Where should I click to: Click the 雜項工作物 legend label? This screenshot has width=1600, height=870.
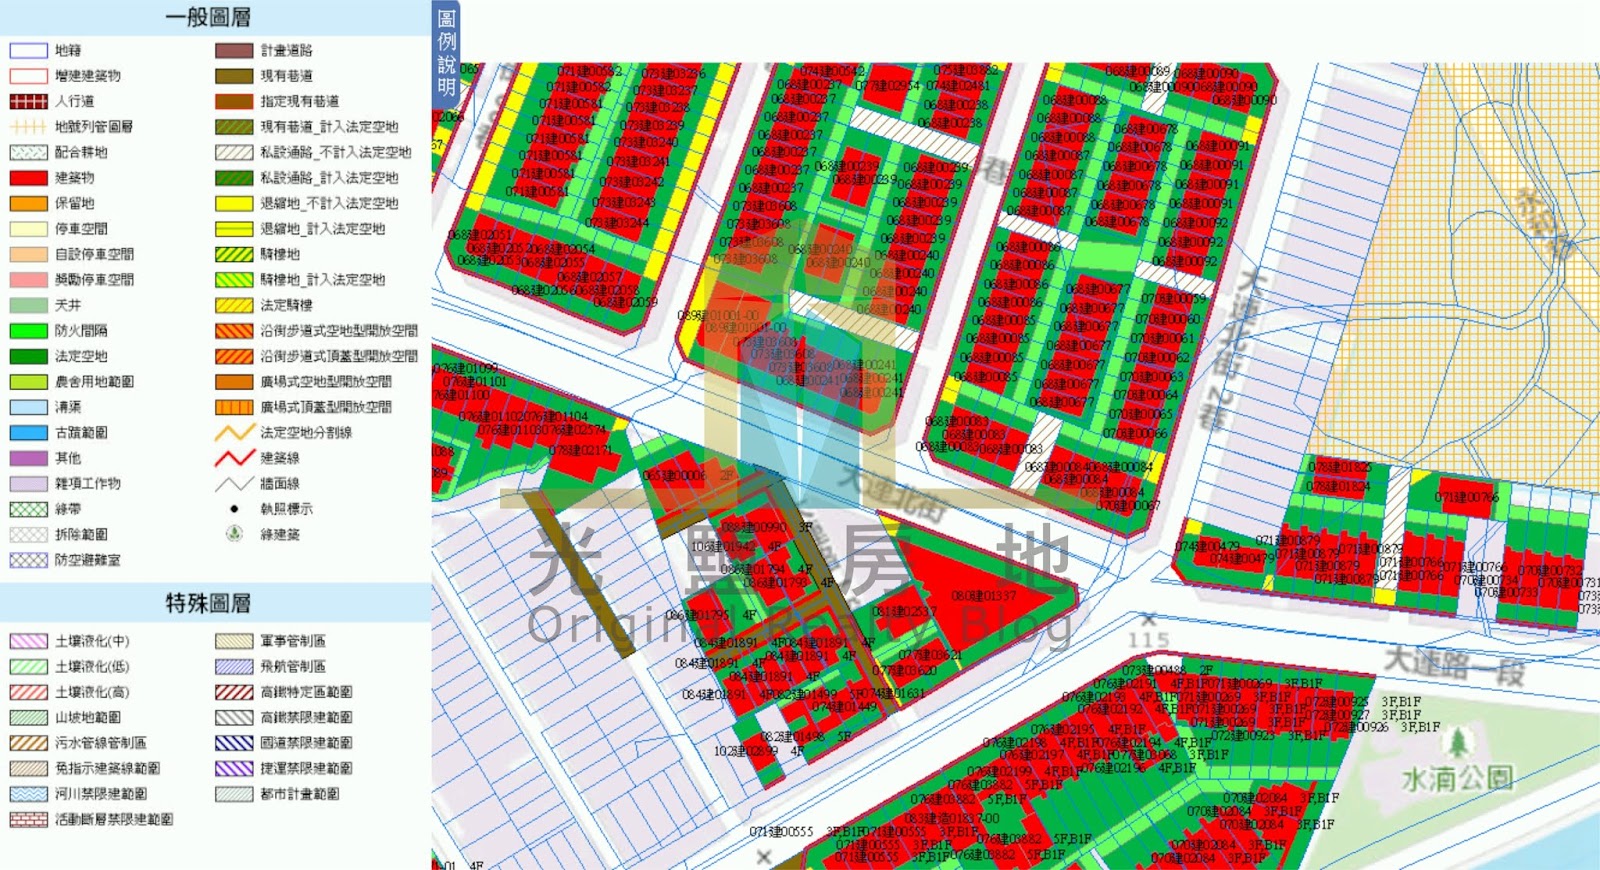[x=88, y=484]
